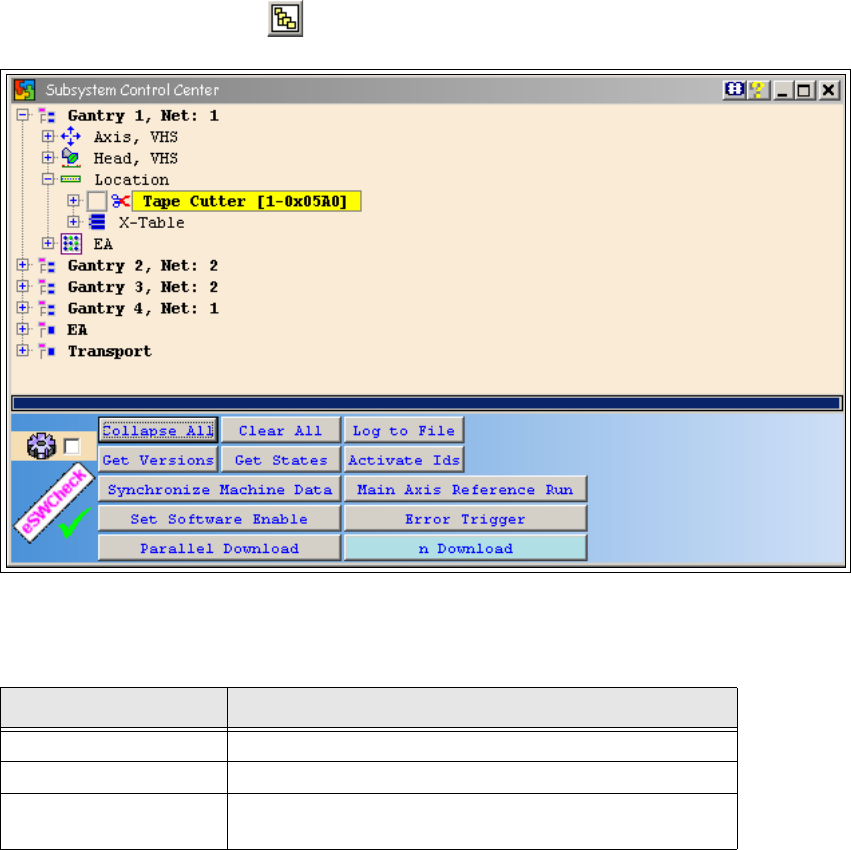The width and height of the screenshot is (851, 850).
Task: Click the Get States button
Action: (x=281, y=460)
